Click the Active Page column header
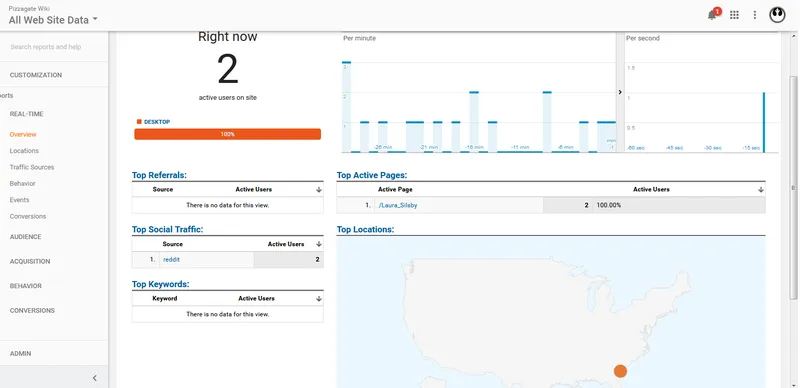800x388 pixels. 395,189
